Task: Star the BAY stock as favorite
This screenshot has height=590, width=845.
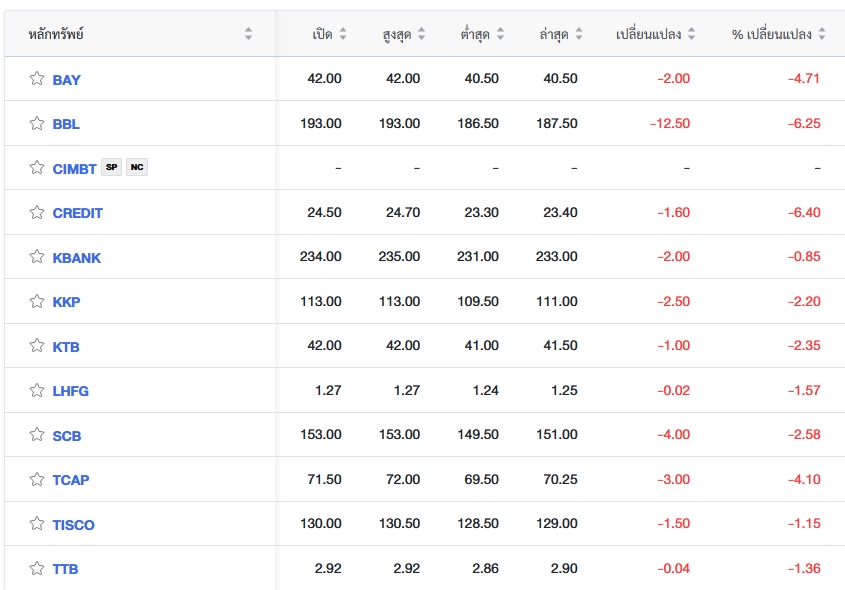Action: [37, 79]
